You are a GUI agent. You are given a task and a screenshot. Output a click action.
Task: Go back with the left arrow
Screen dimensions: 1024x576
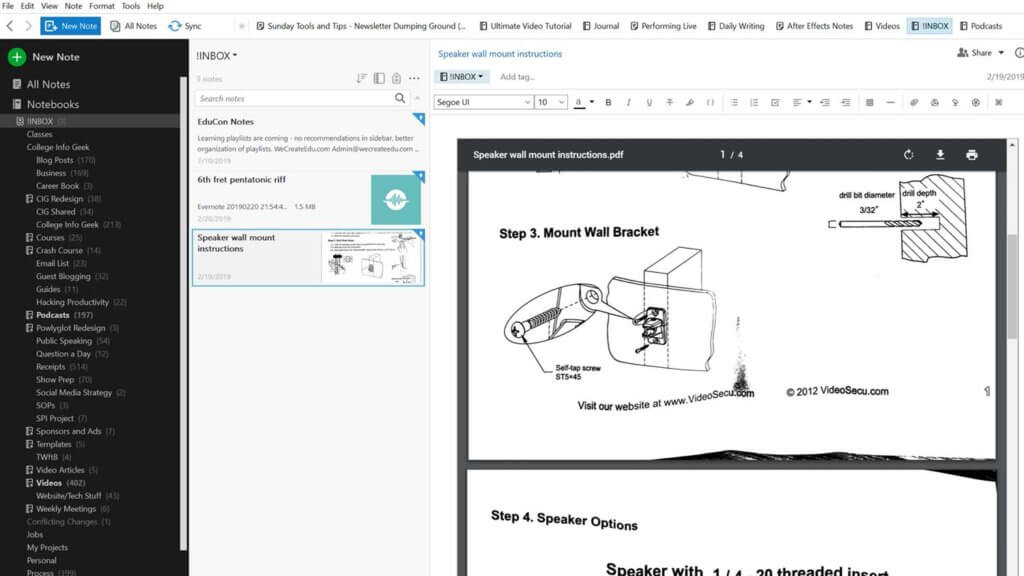coord(10,26)
